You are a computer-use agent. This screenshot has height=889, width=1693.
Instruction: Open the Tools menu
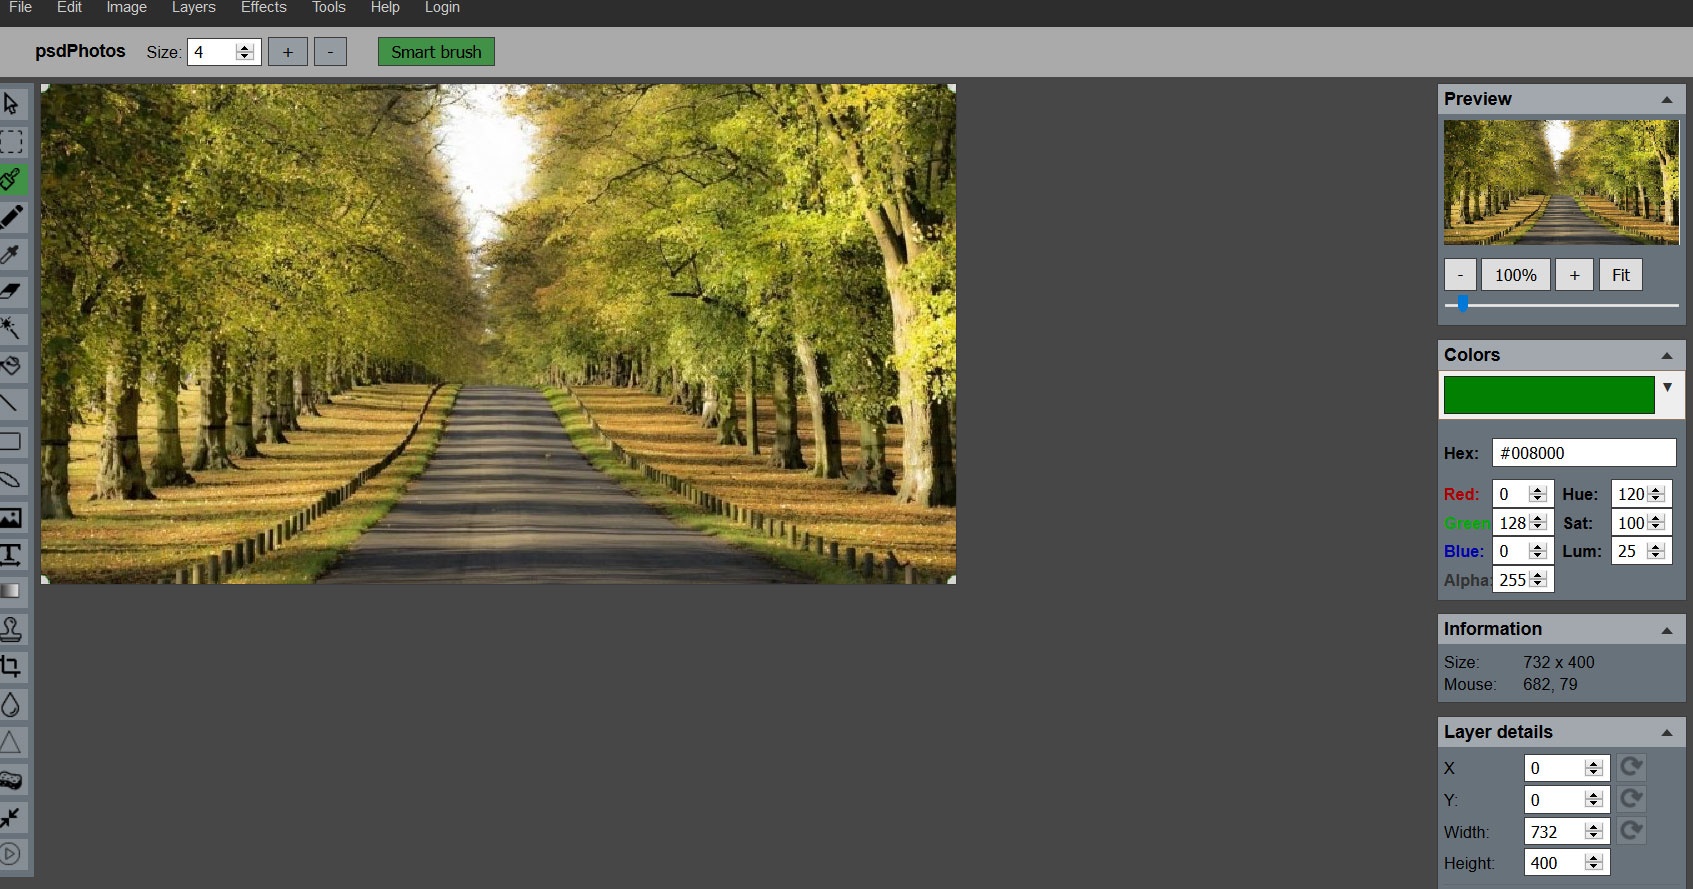tap(329, 8)
